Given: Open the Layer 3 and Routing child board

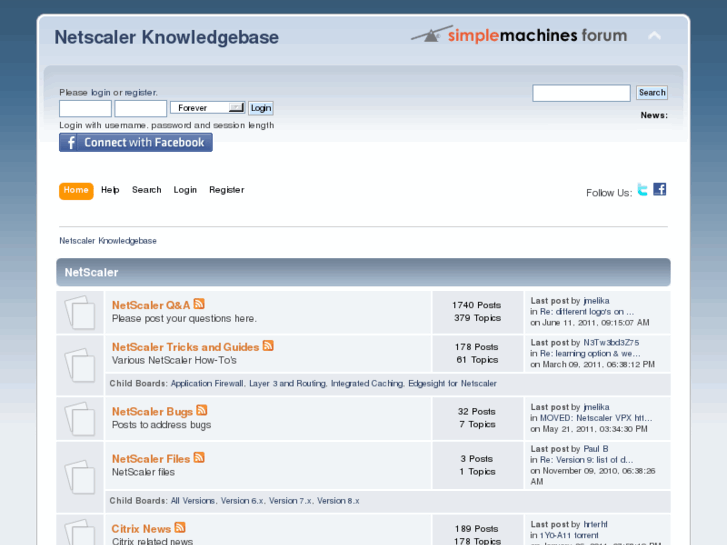Looking at the screenshot, I should click(x=287, y=384).
